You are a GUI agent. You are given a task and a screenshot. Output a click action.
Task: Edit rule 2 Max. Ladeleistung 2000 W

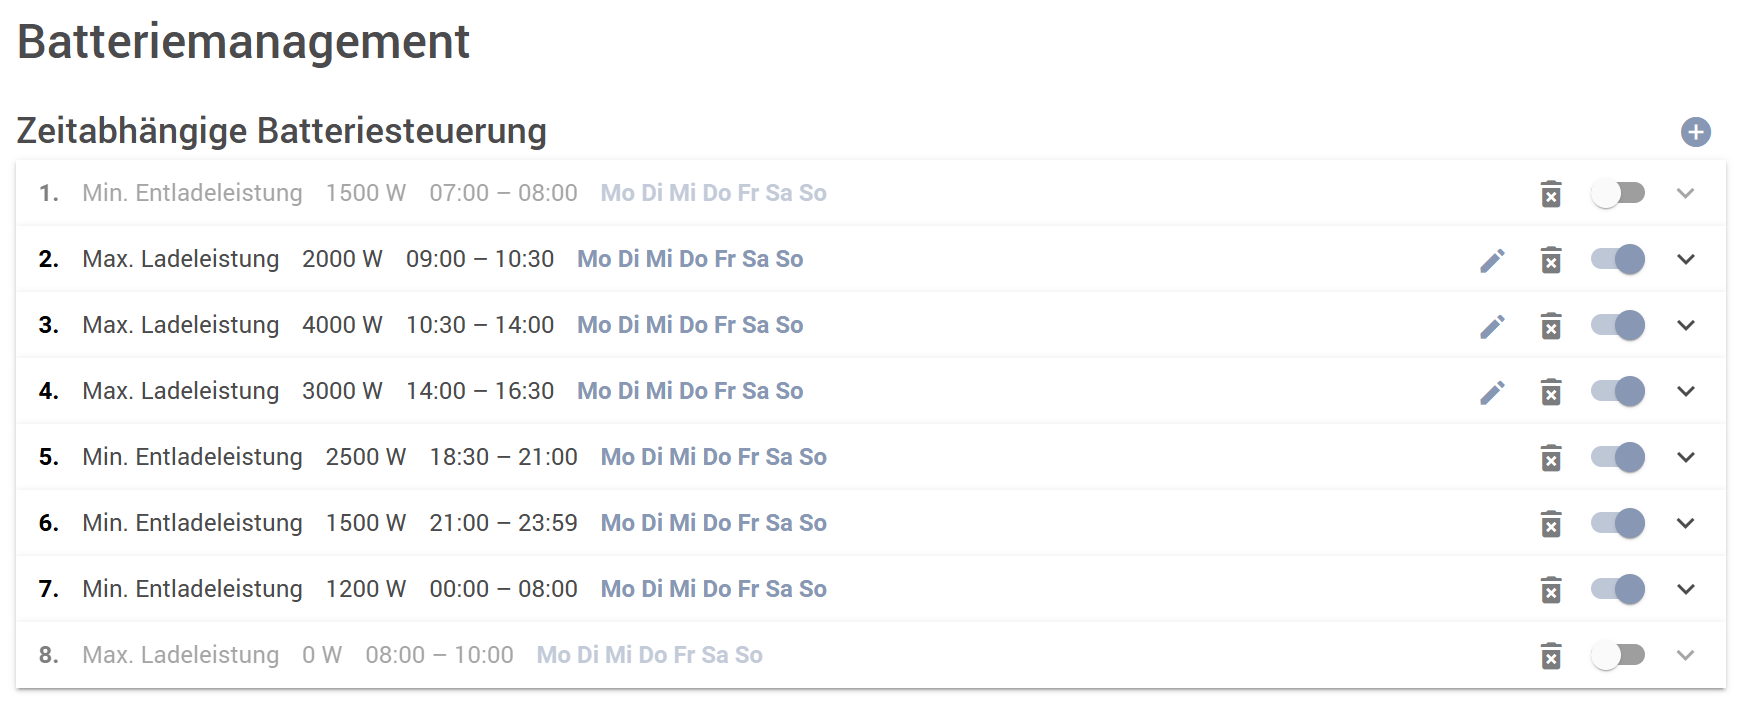point(1492,260)
